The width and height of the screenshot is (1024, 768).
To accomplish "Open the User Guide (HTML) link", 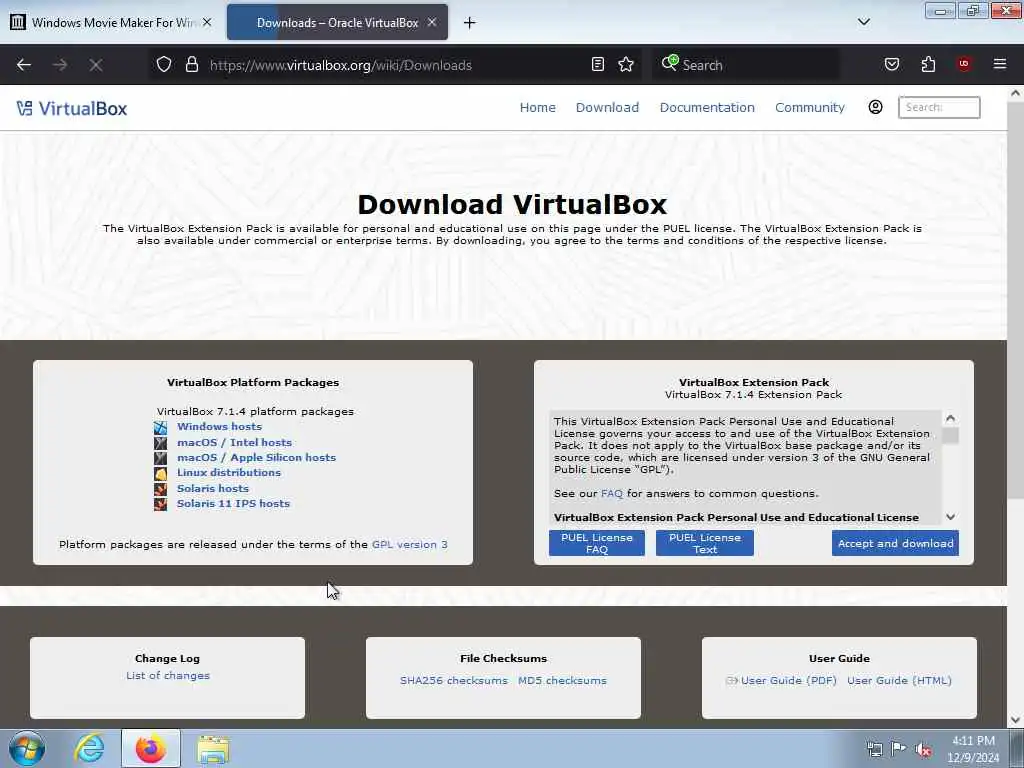I will [899, 680].
